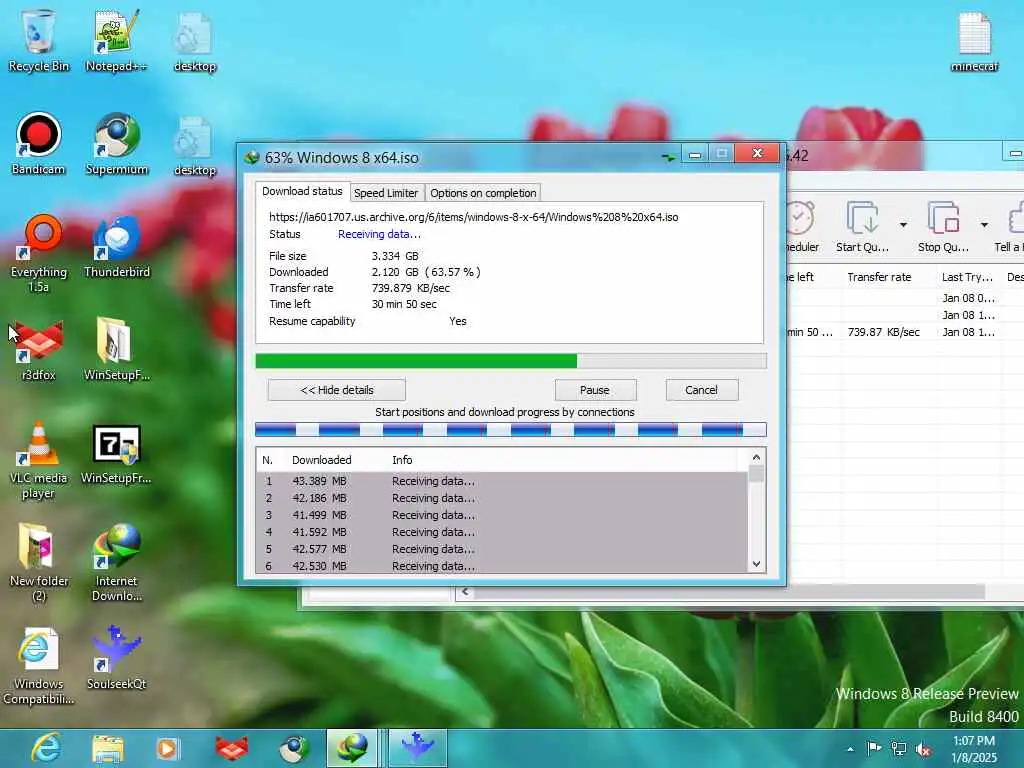
Task: Select connection row 6 with 42.530 MB
Action: [502, 566]
